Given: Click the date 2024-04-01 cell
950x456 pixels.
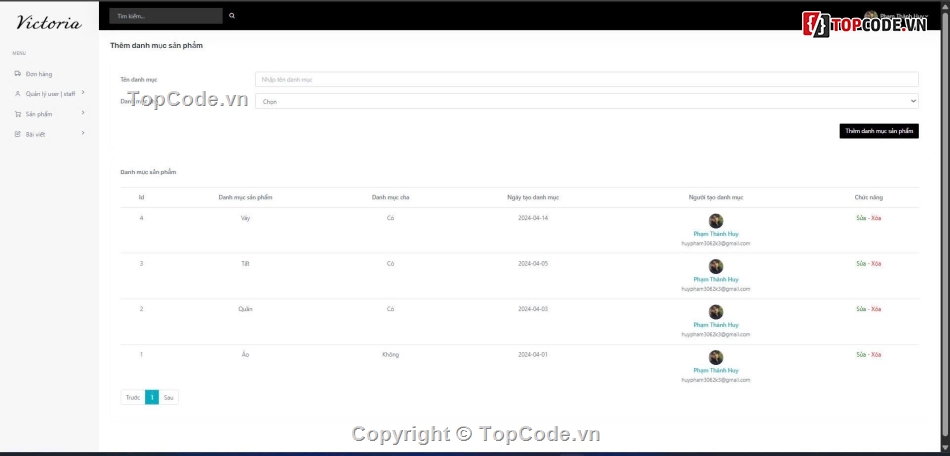Looking at the screenshot, I should 533,354.
